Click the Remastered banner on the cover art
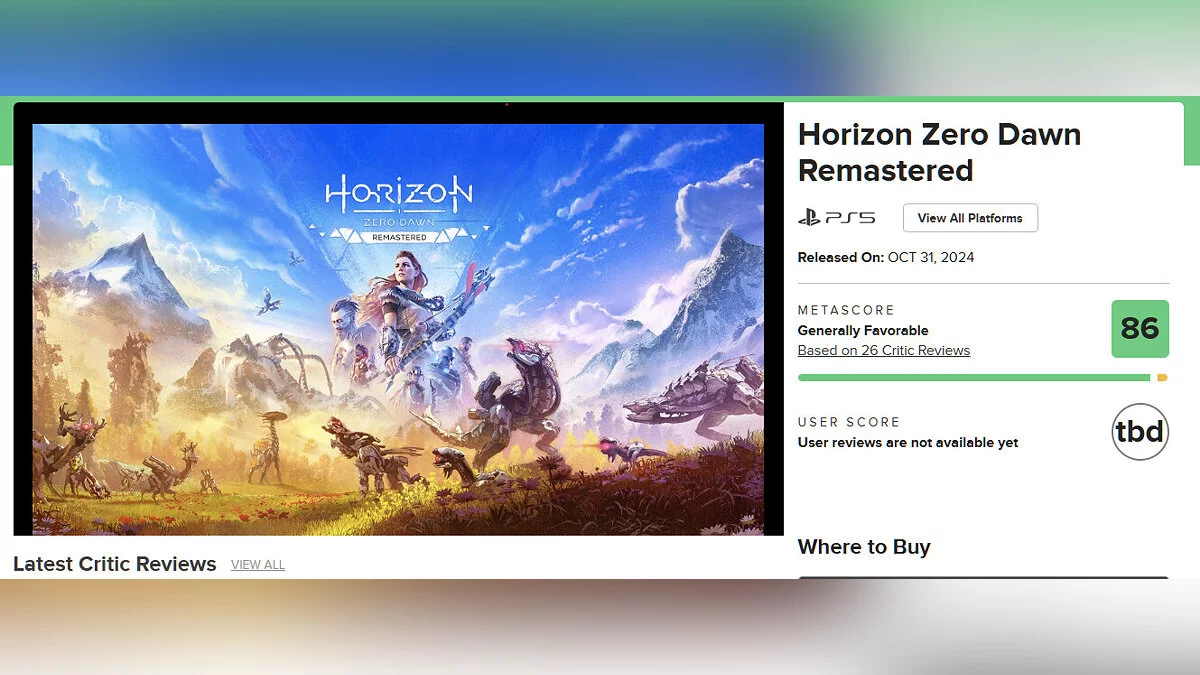Viewport: 1200px width, 675px height. (x=399, y=237)
